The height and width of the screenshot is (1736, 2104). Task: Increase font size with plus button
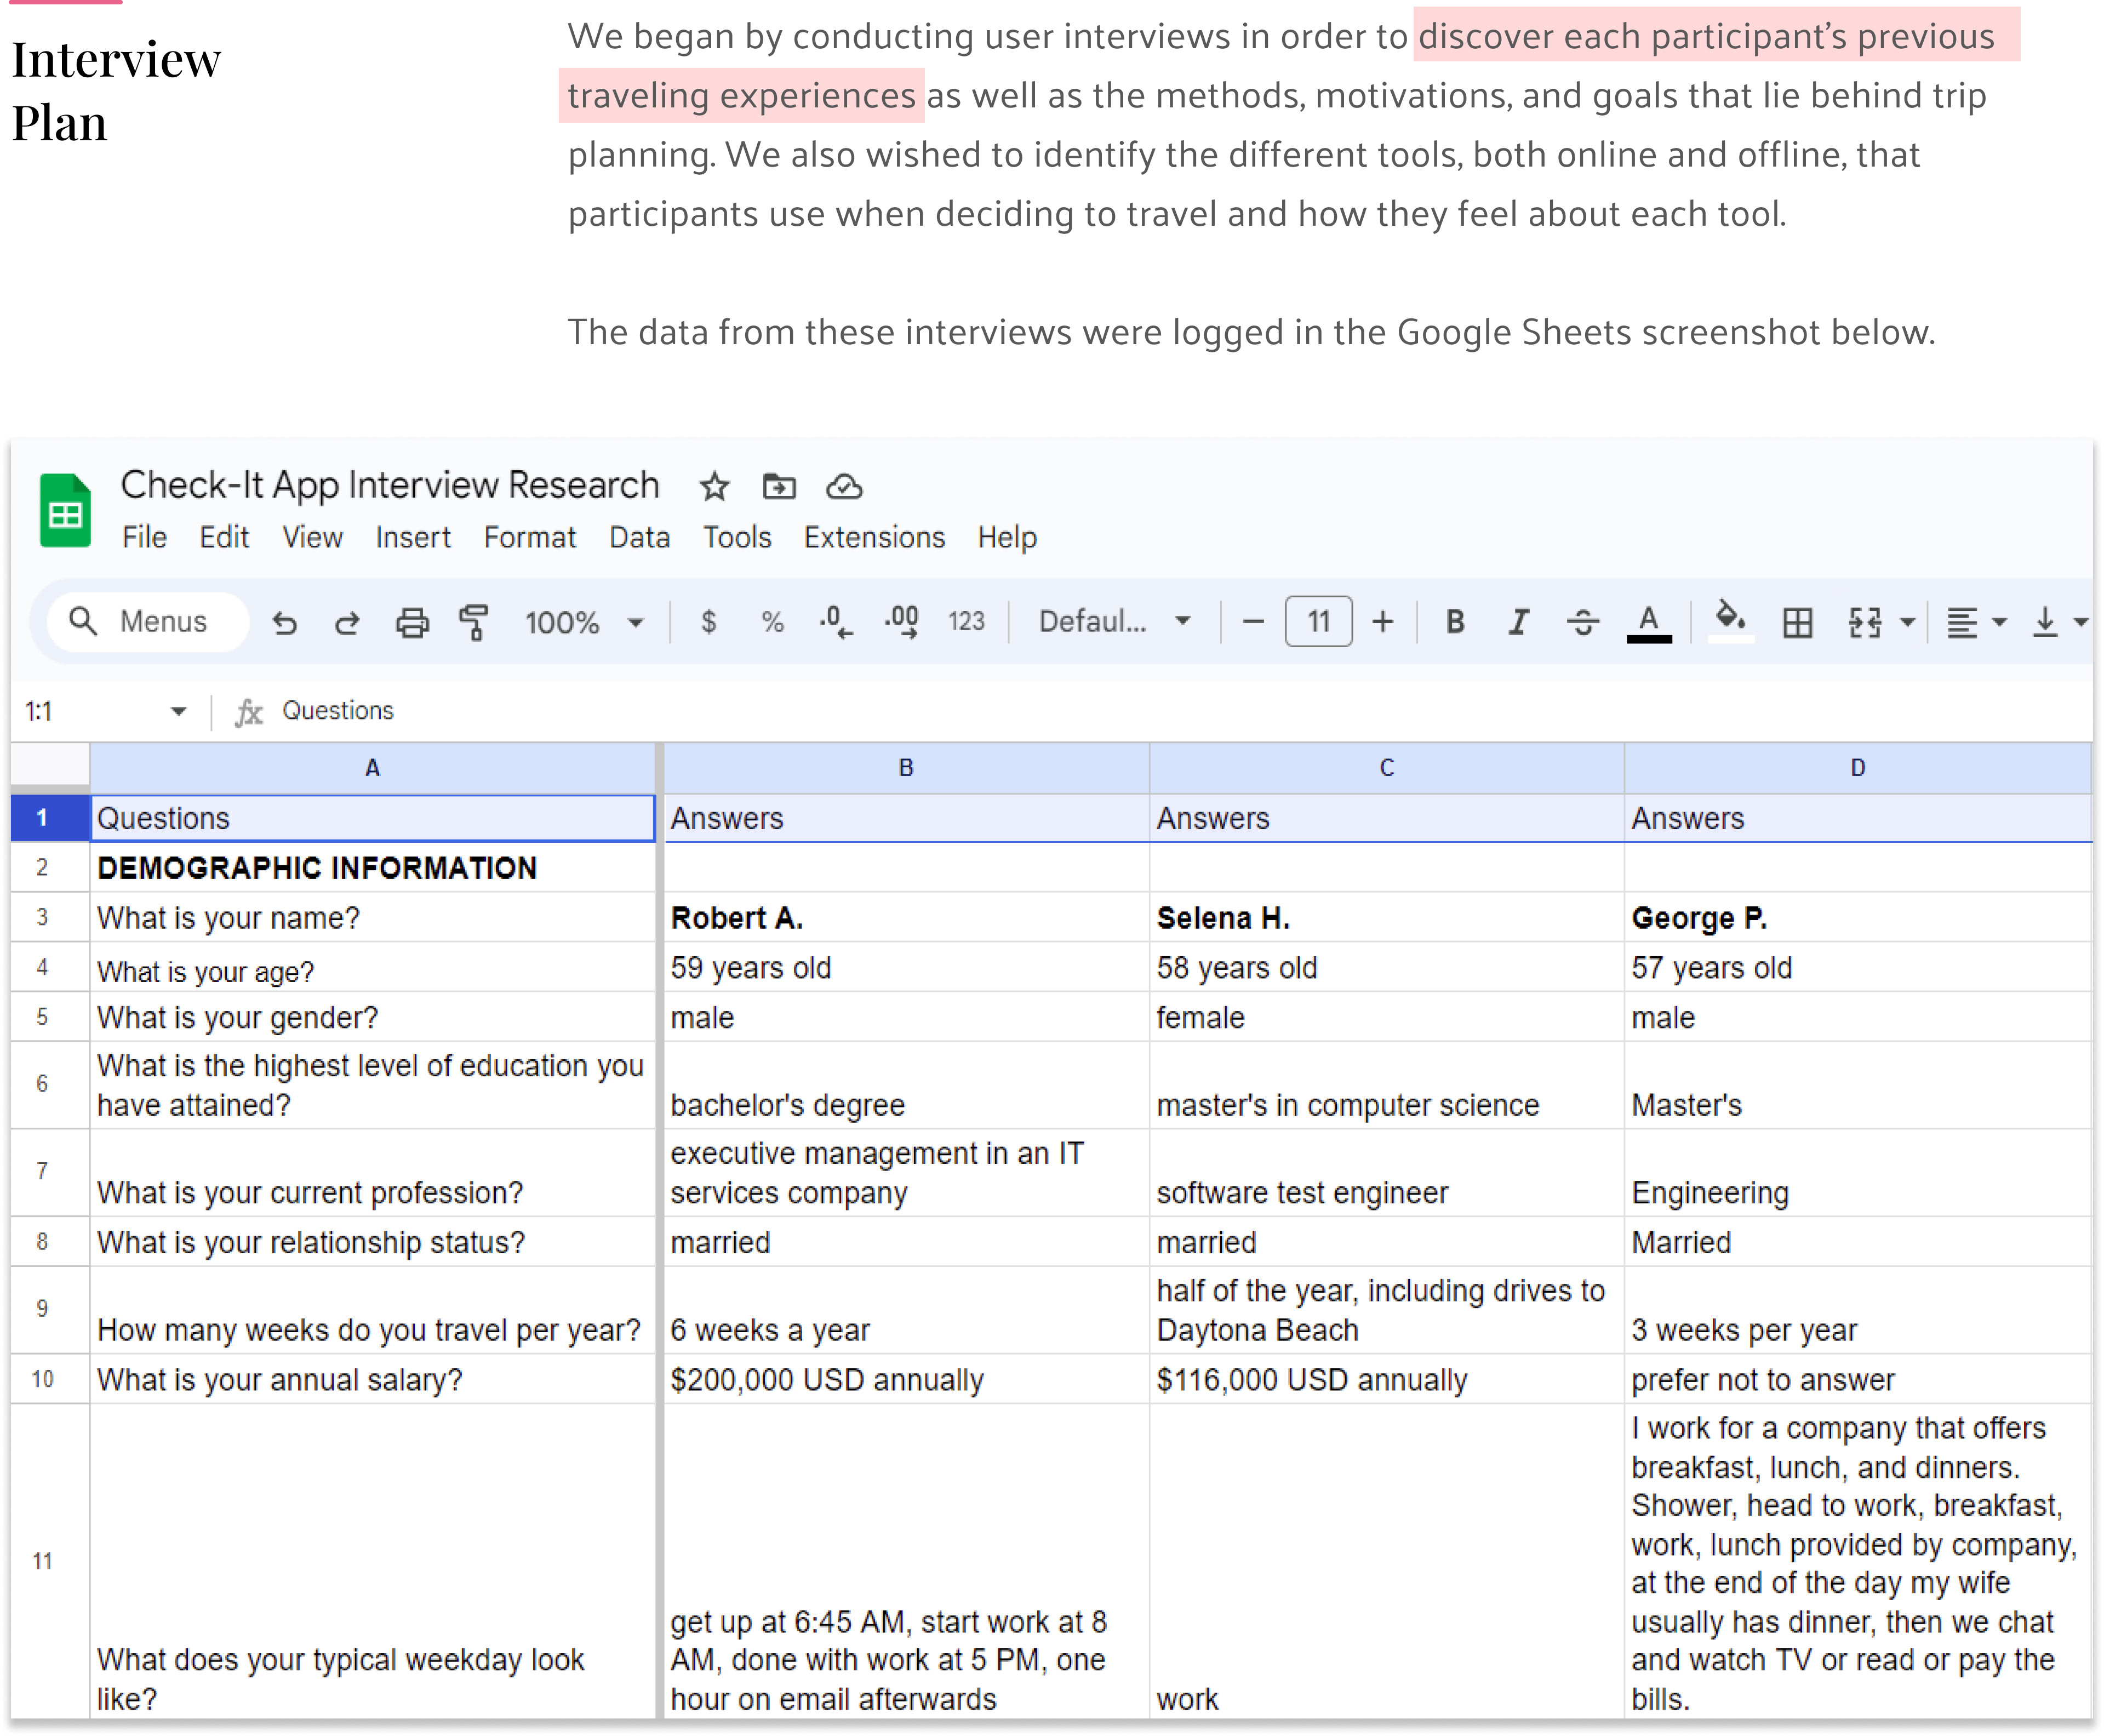click(x=1382, y=622)
